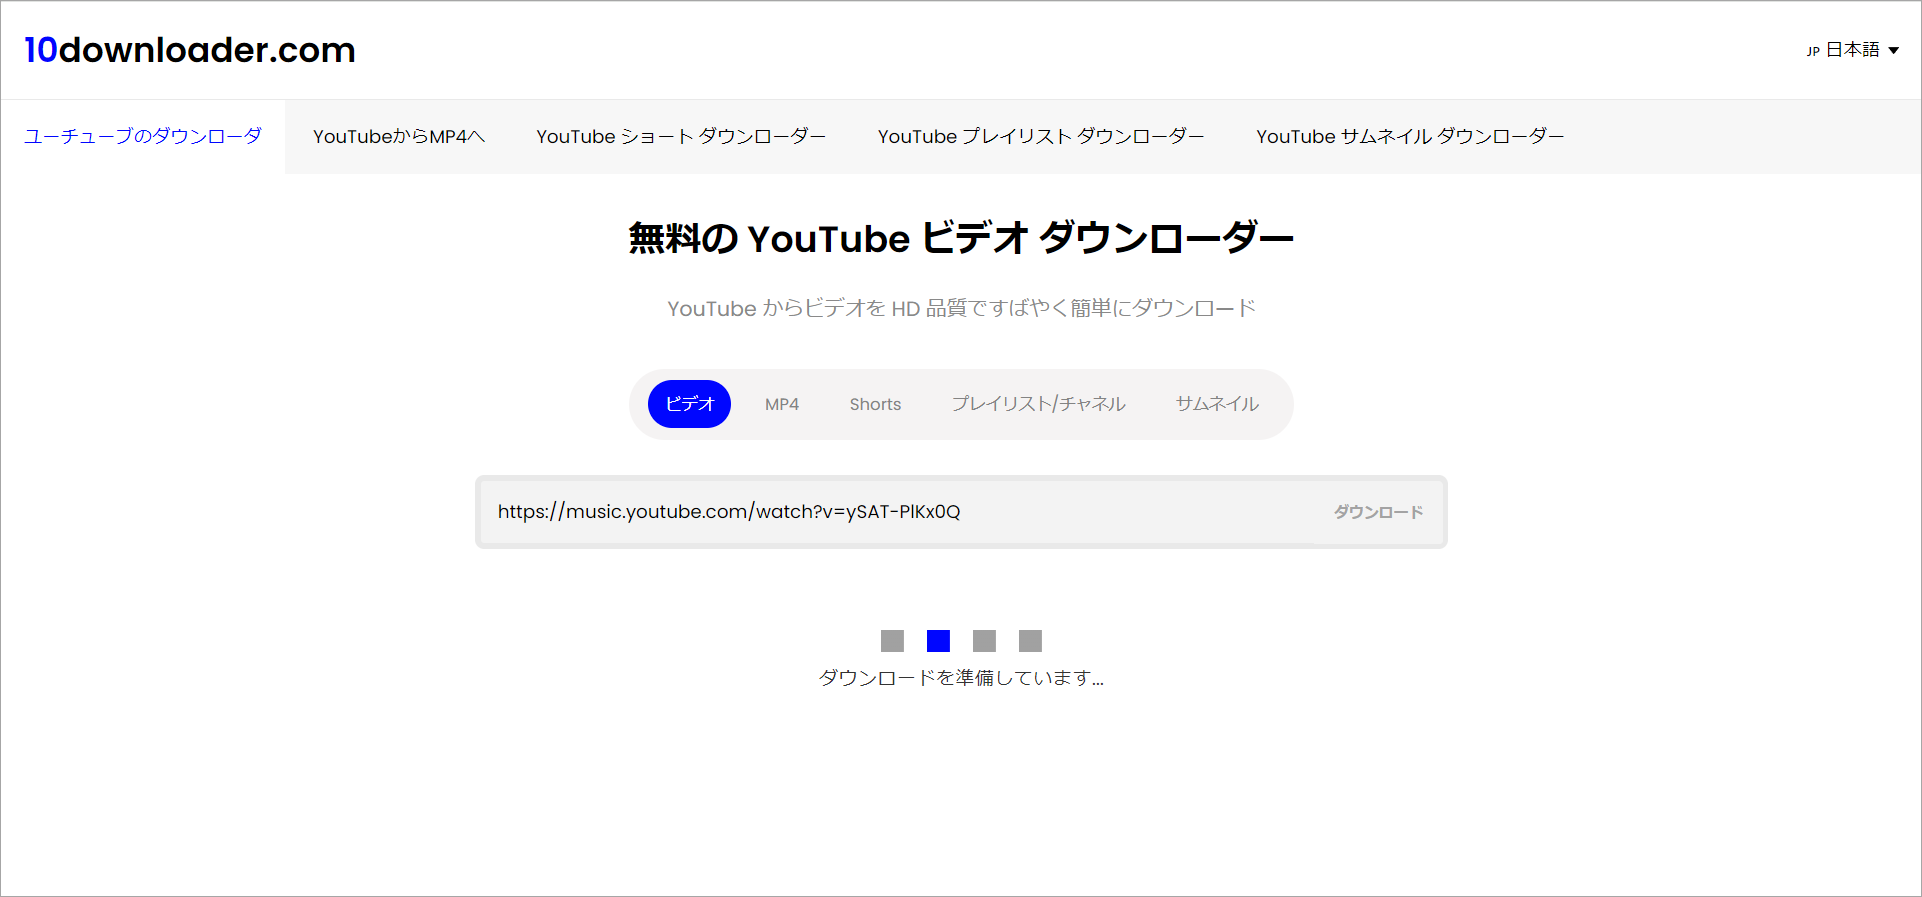Select the プレイリスト/チャネル mode pill
The height and width of the screenshot is (897, 1922).
1038,404
